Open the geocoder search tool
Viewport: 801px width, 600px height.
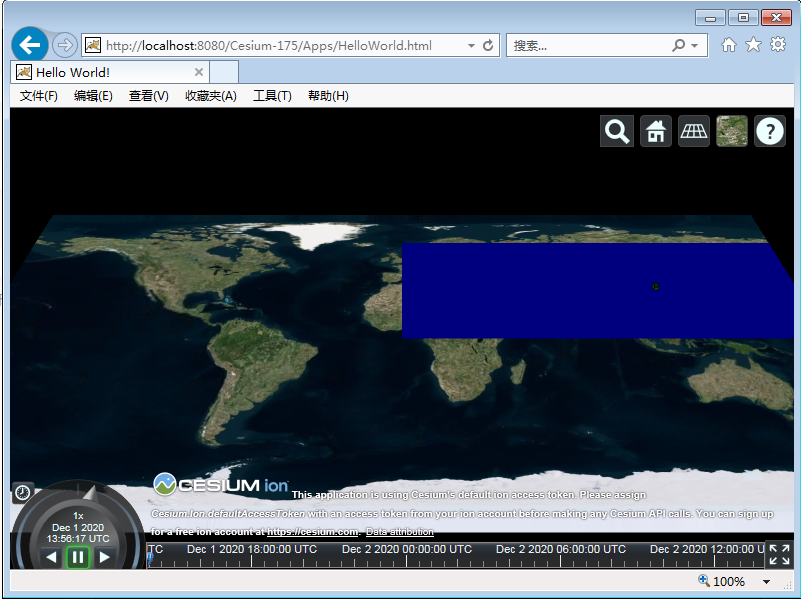(x=616, y=130)
